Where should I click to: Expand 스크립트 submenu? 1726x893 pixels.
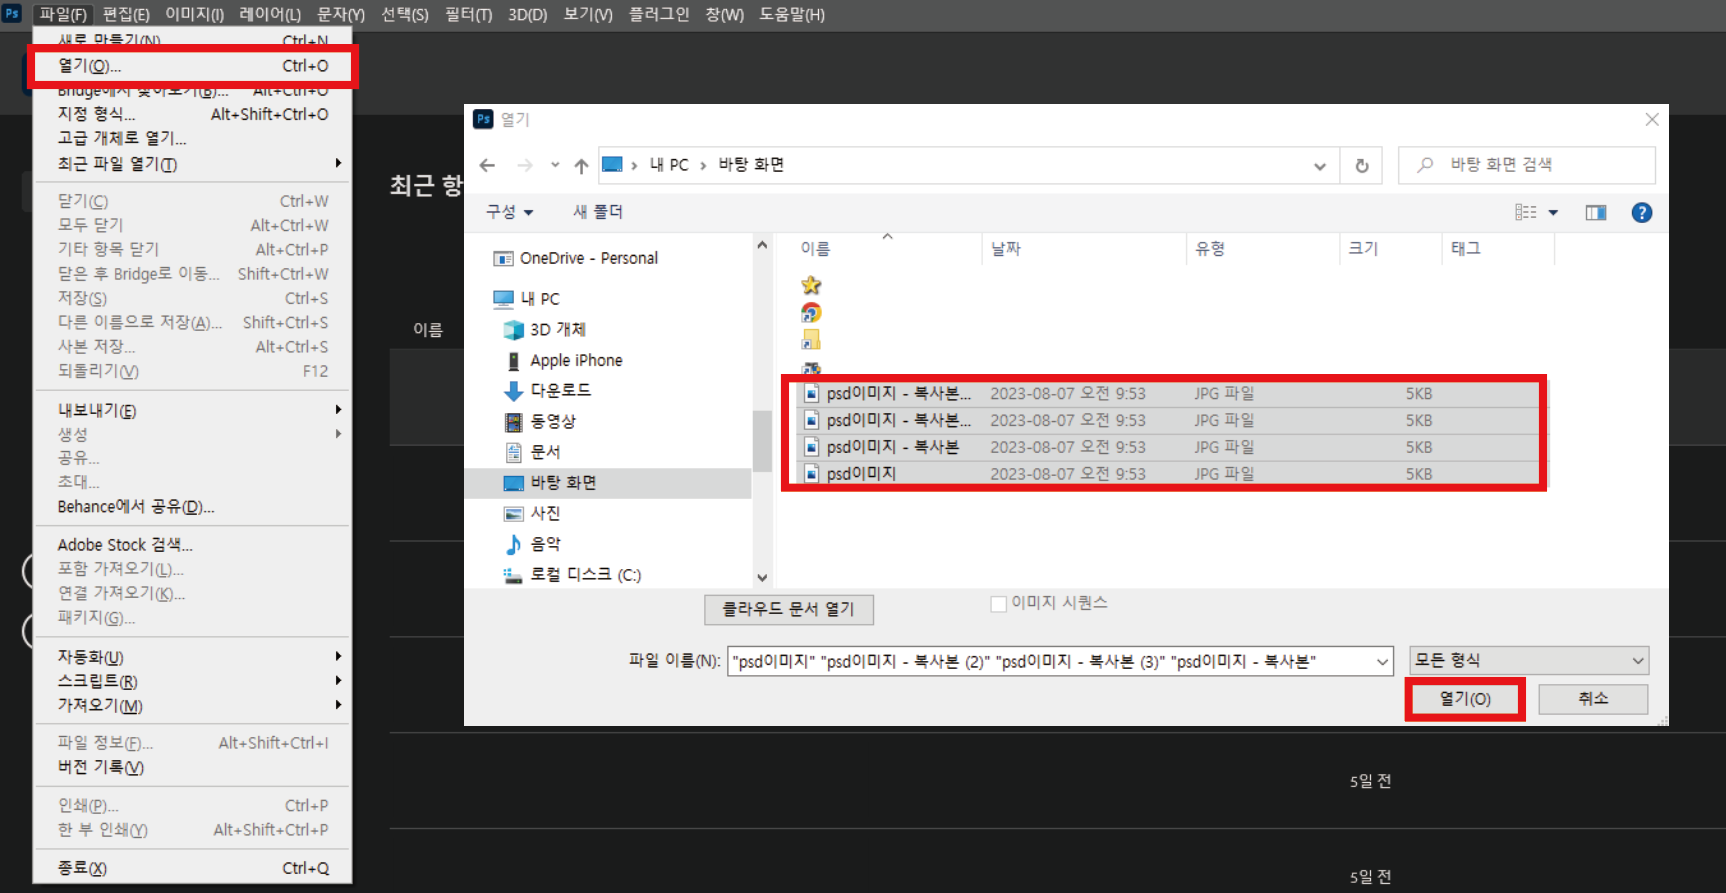192,681
